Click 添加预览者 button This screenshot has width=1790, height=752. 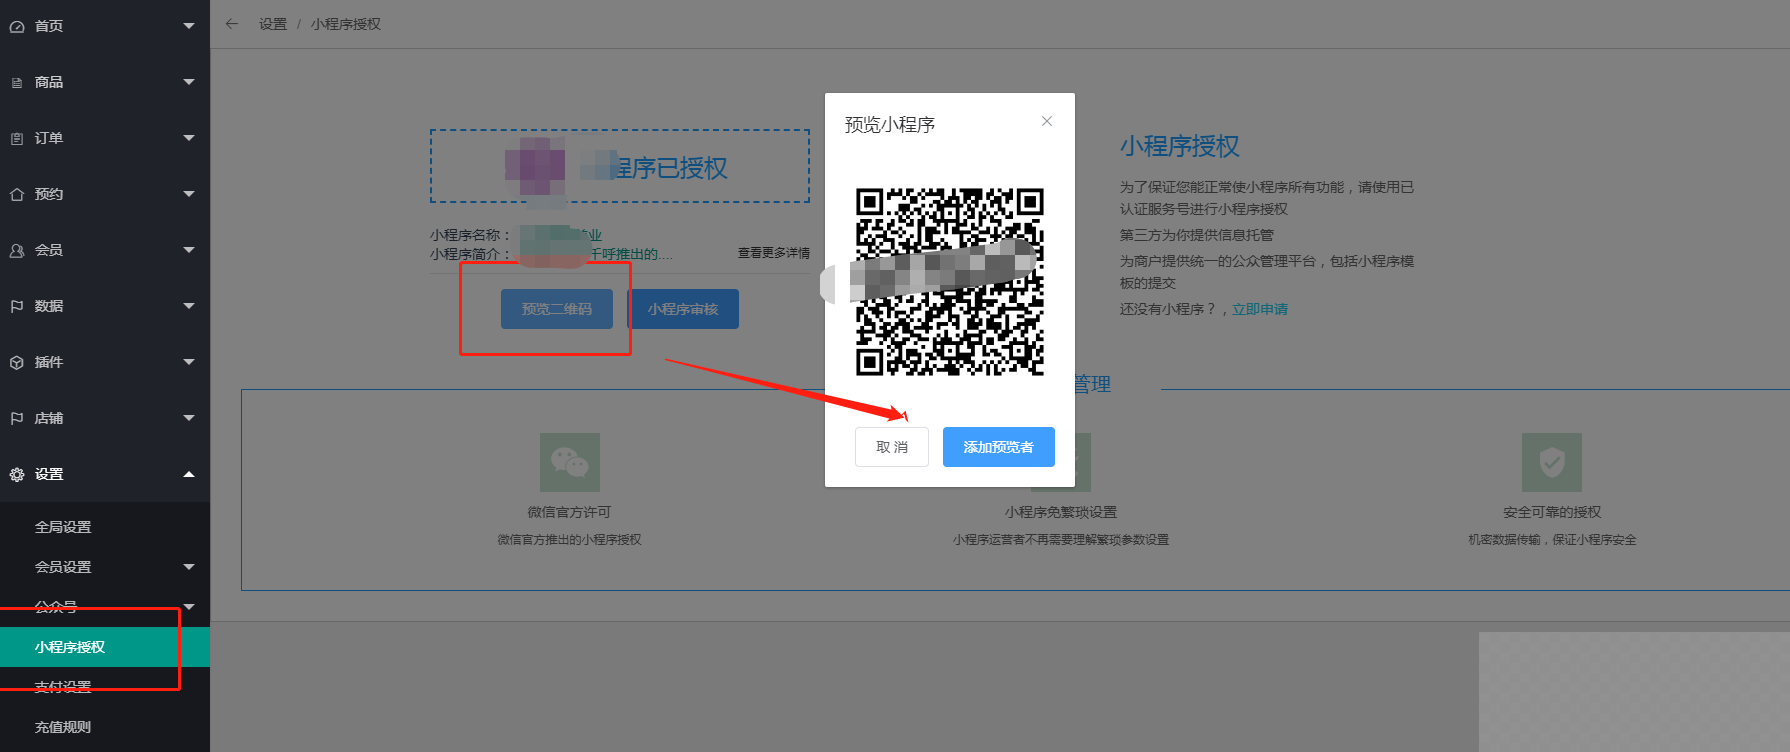[999, 447]
